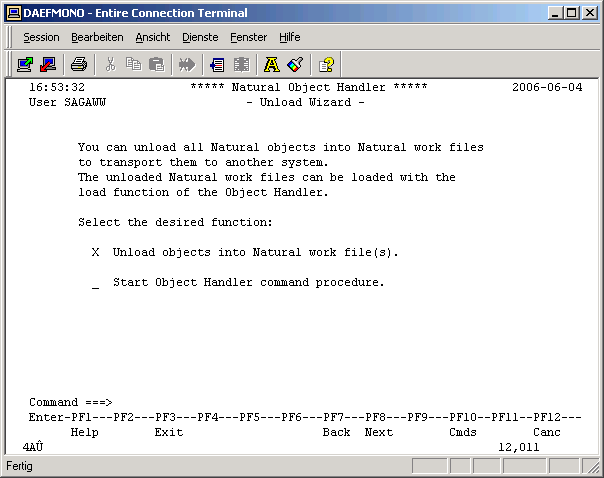The height and width of the screenshot is (478, 604).
Task: Click the scissors cut icon
Action: [111, 64]
